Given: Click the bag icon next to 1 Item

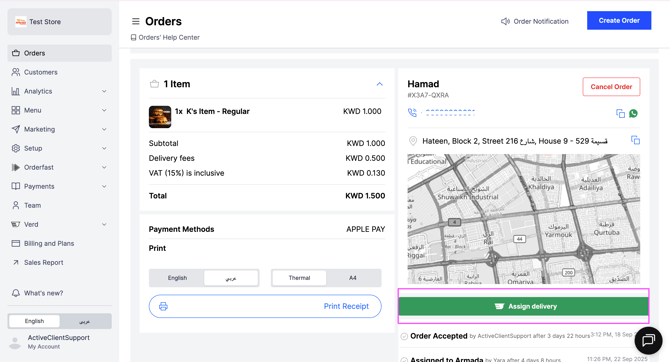Looking at the screenshot, I should point(154,84).
